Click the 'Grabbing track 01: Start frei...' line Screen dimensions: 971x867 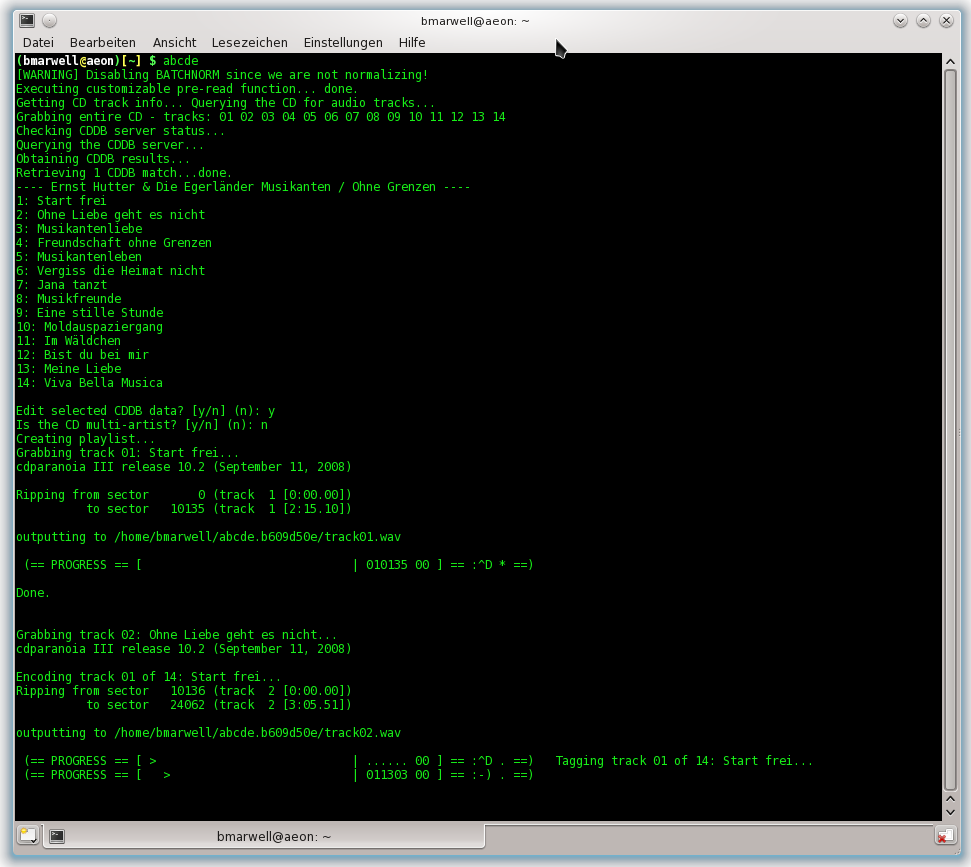[128, 453]
